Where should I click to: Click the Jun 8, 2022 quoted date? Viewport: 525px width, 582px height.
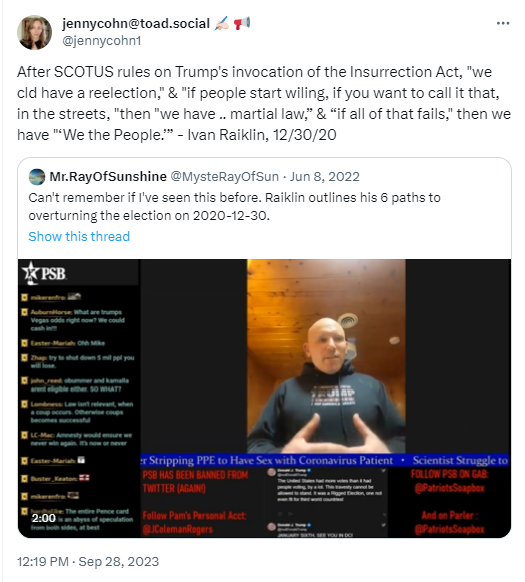(325, 177)
